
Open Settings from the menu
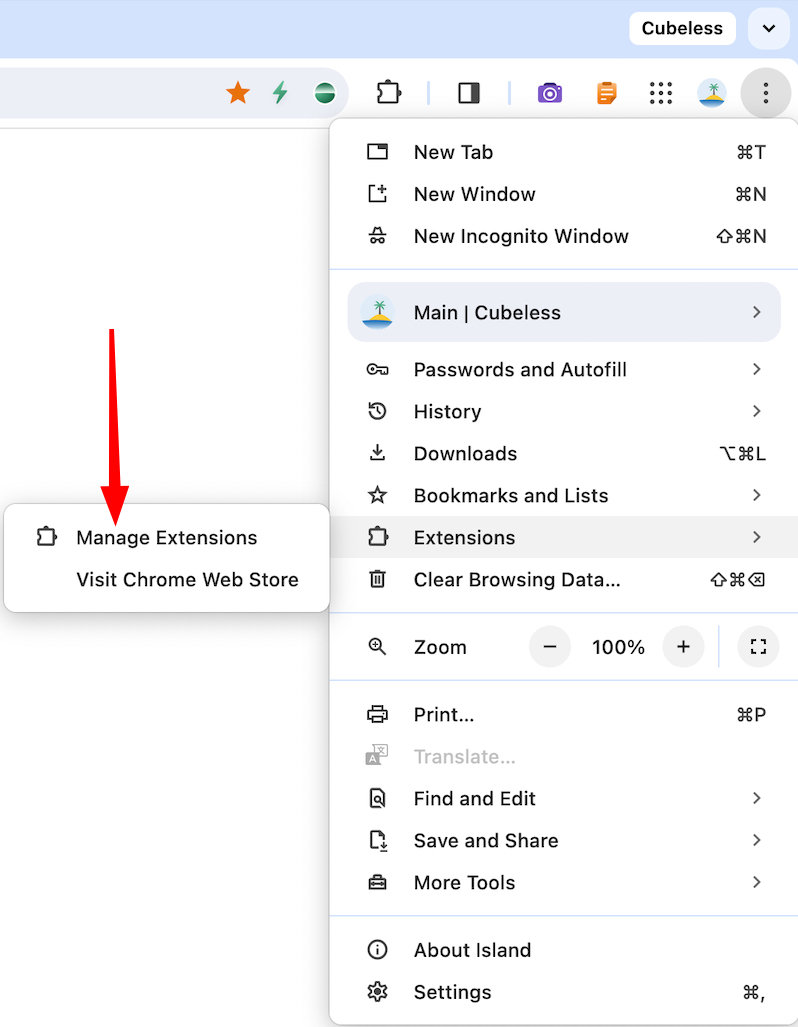coord(563,992)
